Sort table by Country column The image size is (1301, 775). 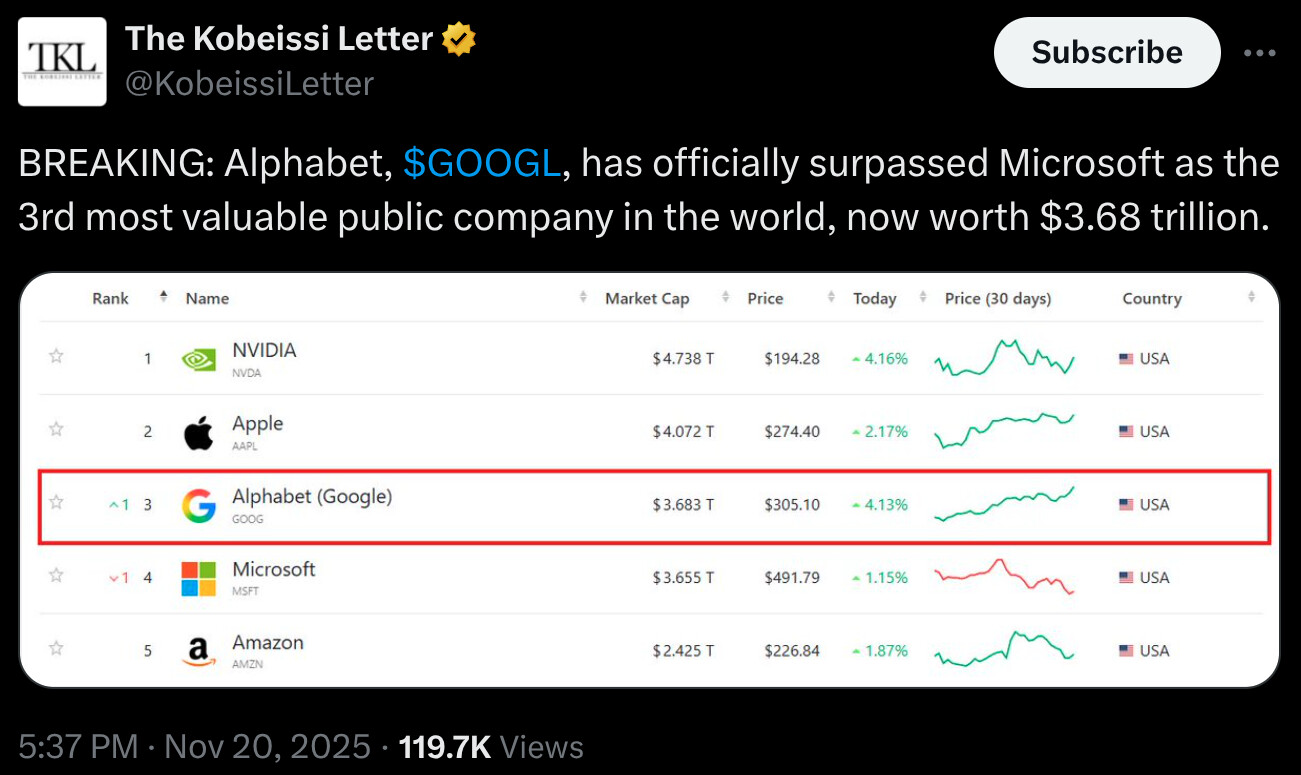pyautogui.click(x=1152, y=298)
